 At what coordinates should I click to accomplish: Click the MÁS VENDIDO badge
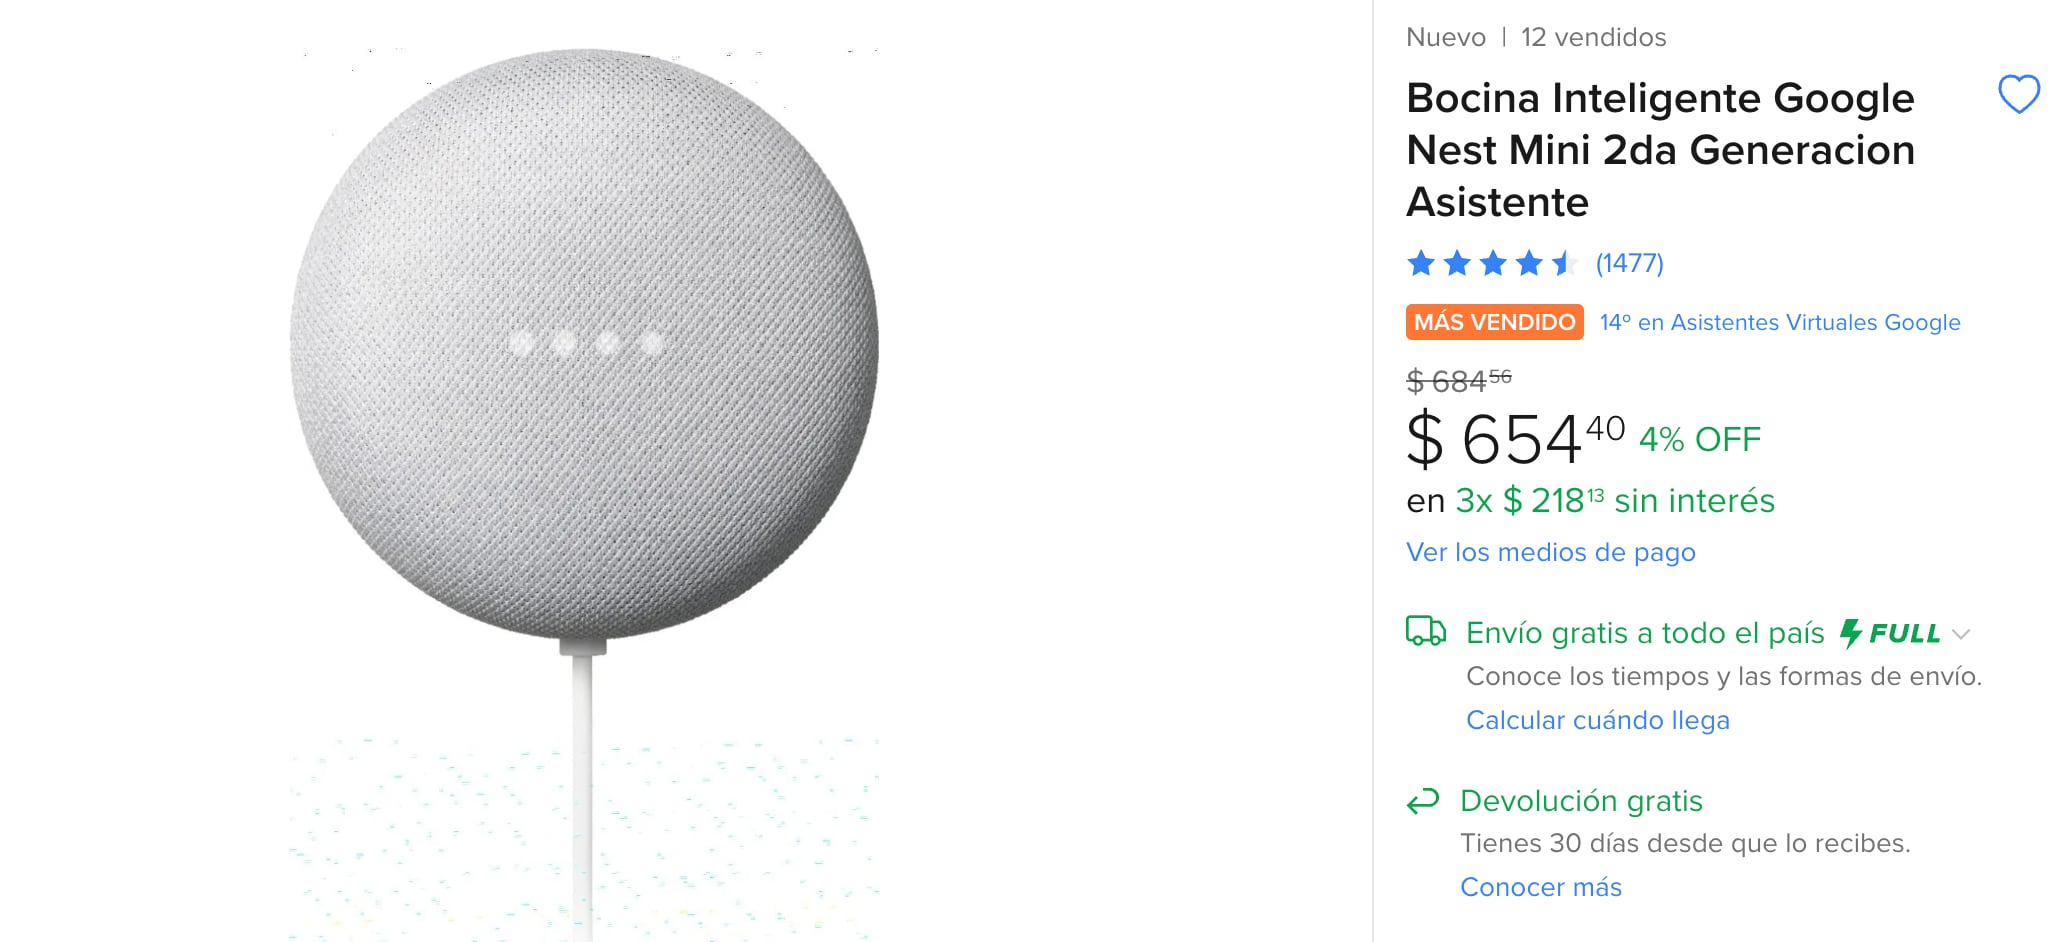pos(1494,322)
